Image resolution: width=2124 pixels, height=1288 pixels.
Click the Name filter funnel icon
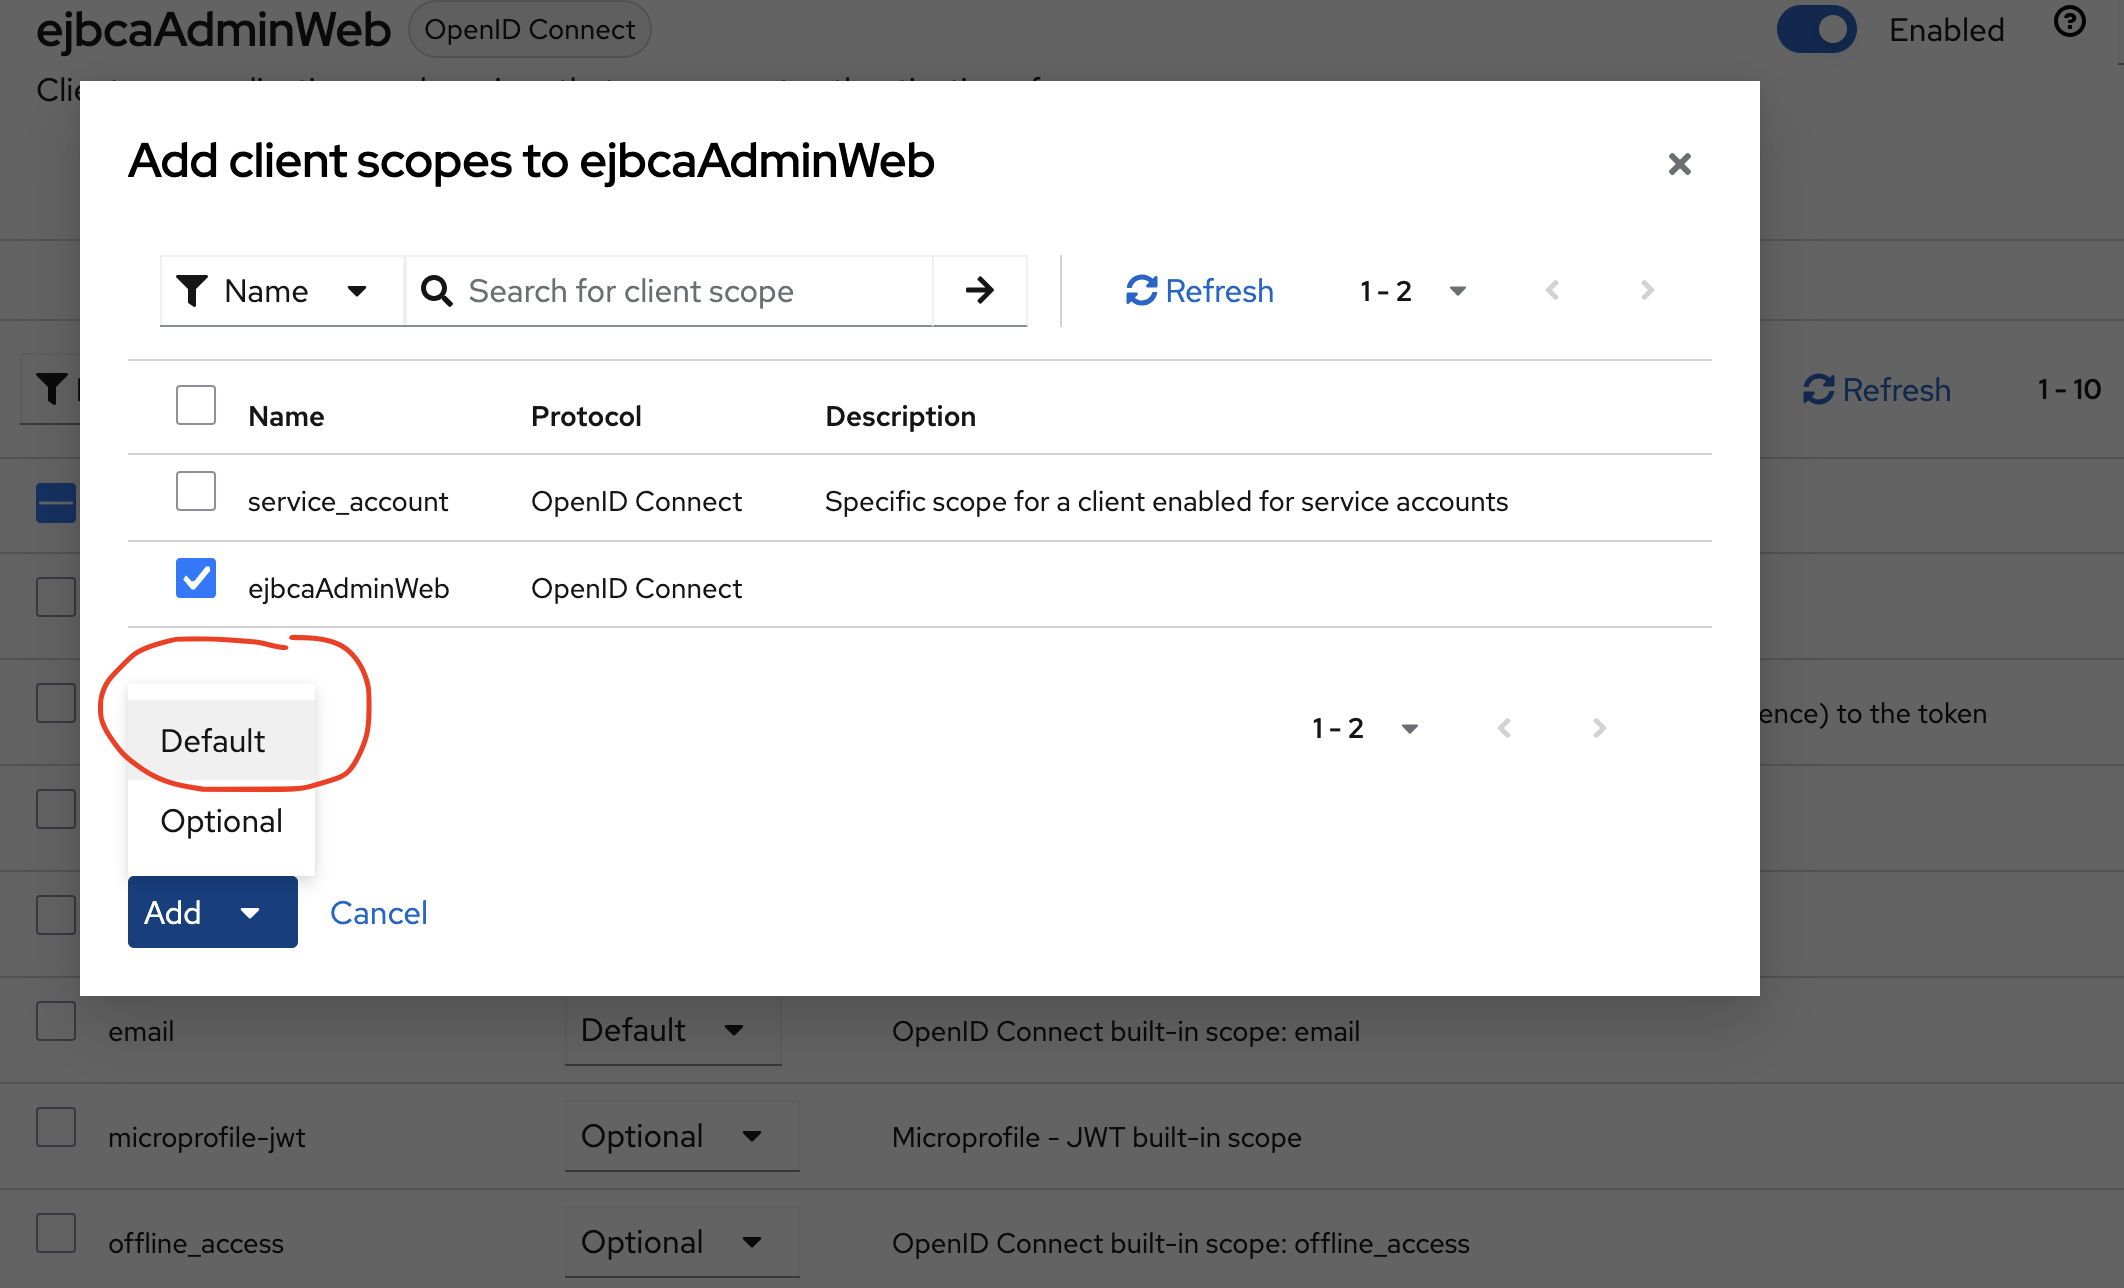[x=191, y=291]
